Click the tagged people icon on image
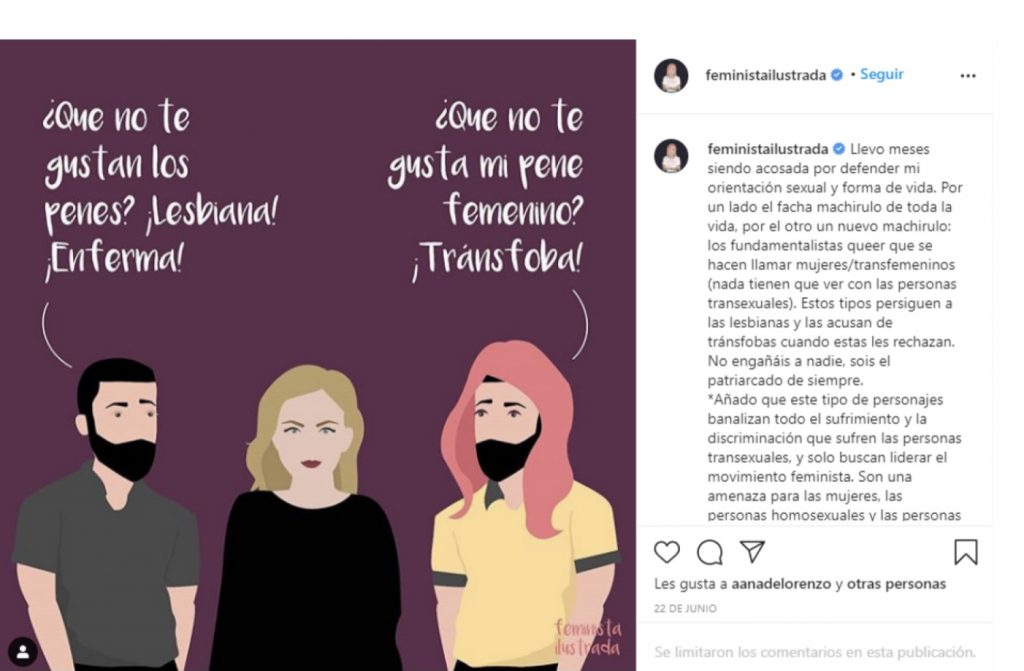 (23, 654)
